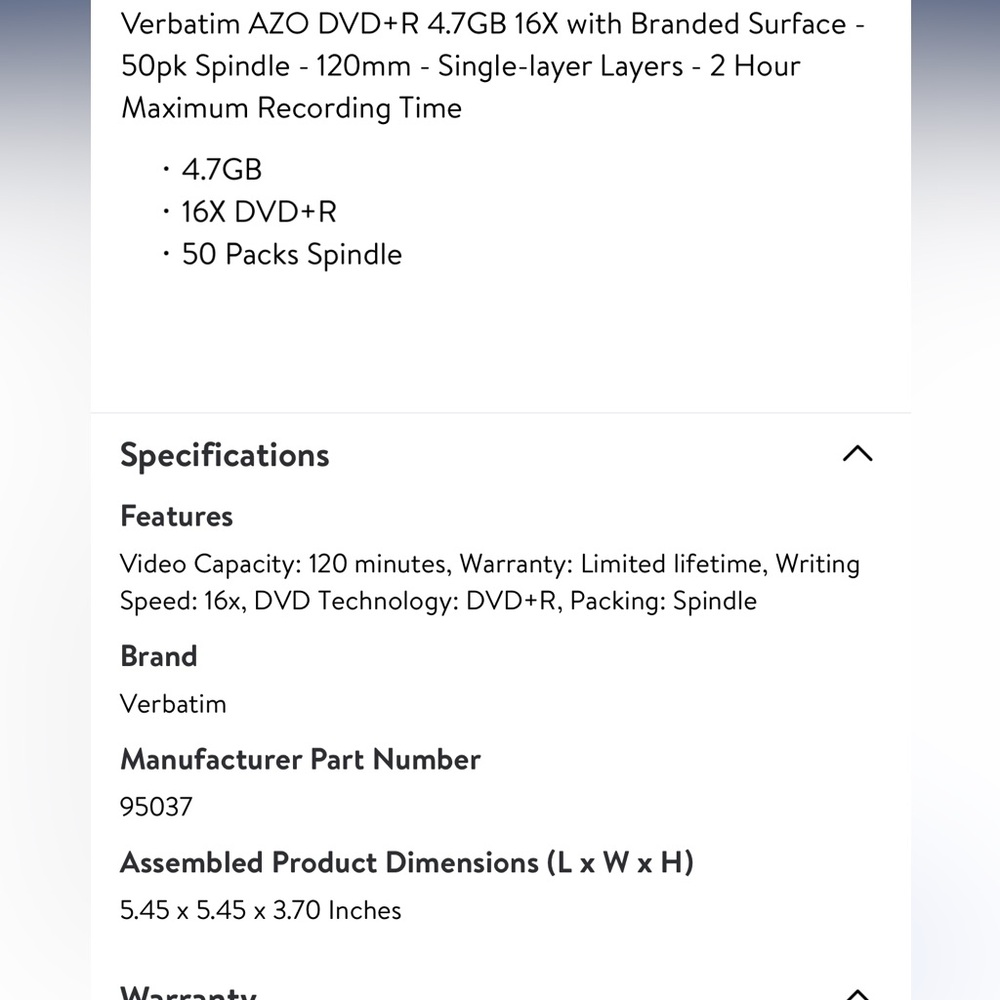1000x1000 pixels.
Task: Select the Video Capacity features text
Action: (490, 582)
